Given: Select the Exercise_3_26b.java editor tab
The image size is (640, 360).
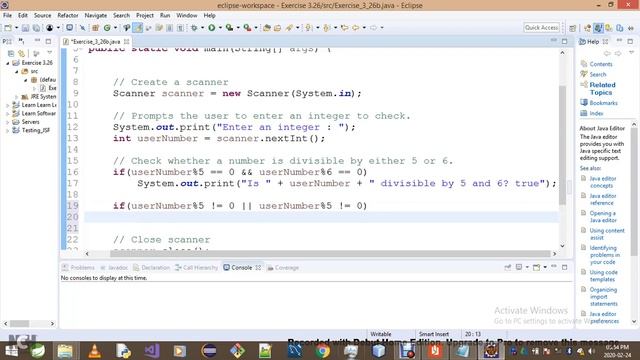Looking at the screenshot, I should [x=95, y=42].
